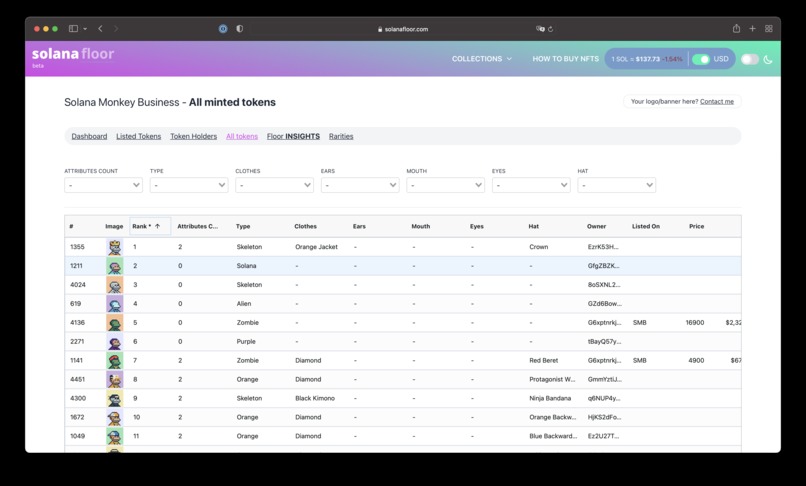The width and height of the screenshot is (806, 486).
Task: Open monkey image of token 1049
Action: 115,436
